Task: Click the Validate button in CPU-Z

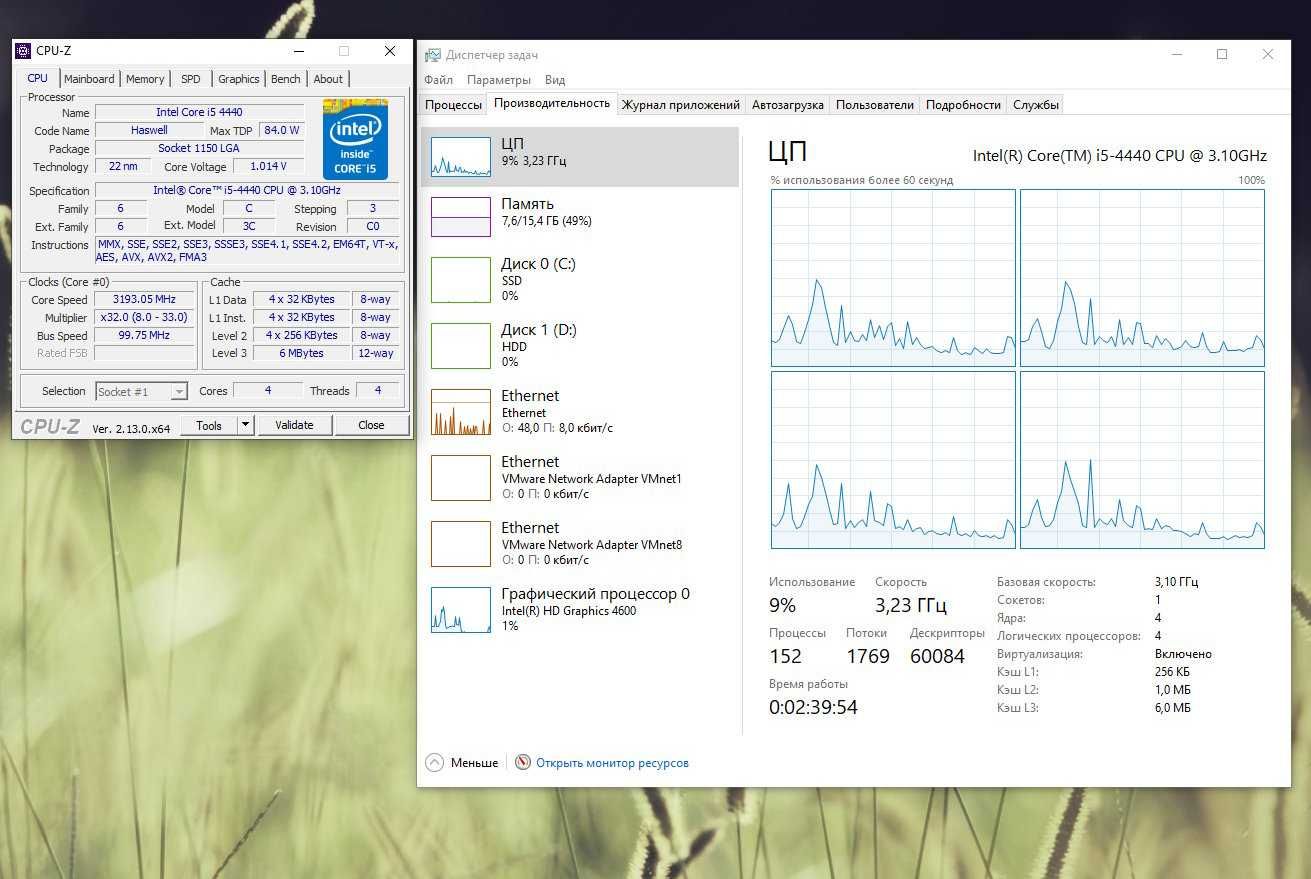Action: point(294,425)
